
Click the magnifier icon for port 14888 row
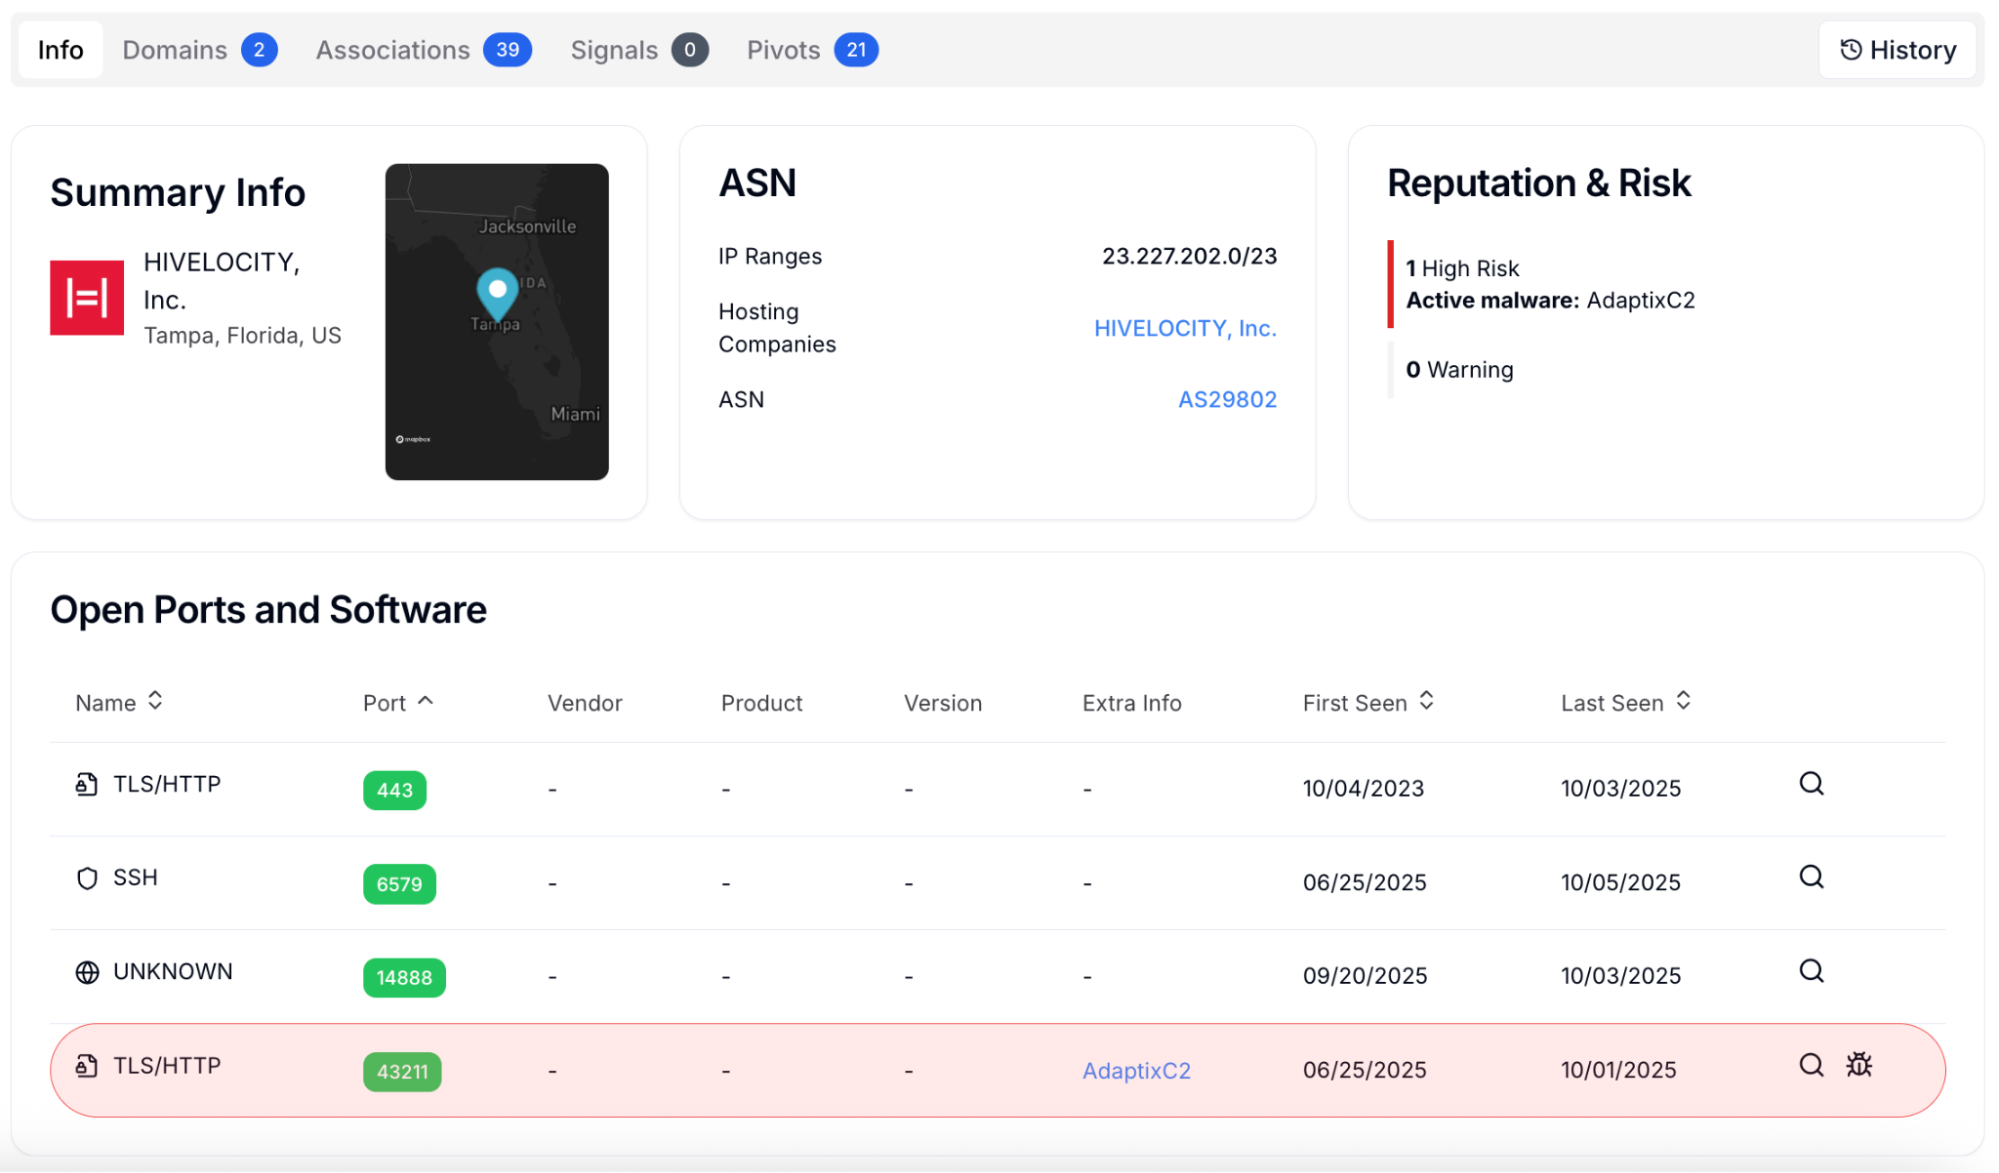coord(1811,972)
